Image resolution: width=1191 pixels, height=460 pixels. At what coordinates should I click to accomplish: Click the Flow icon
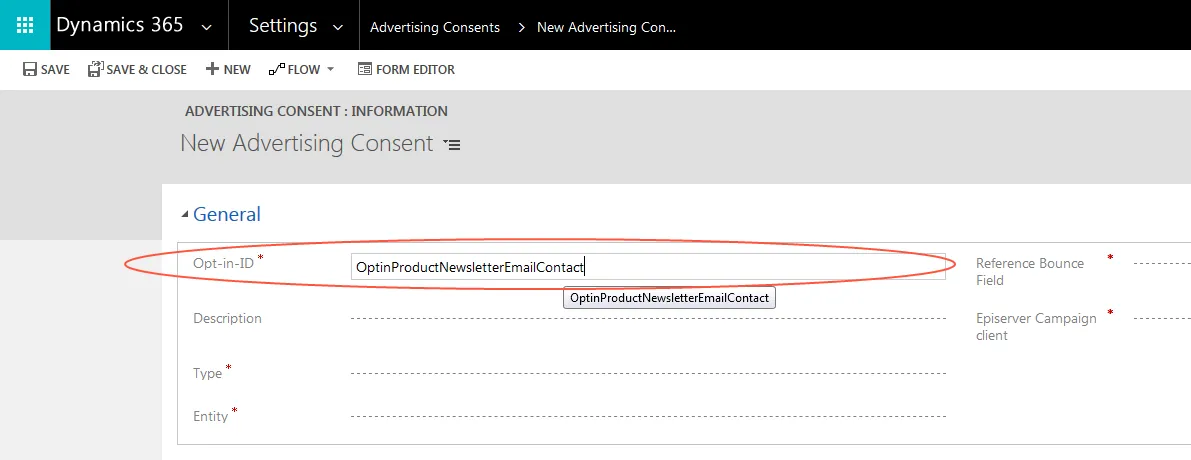tap(276, 69)
